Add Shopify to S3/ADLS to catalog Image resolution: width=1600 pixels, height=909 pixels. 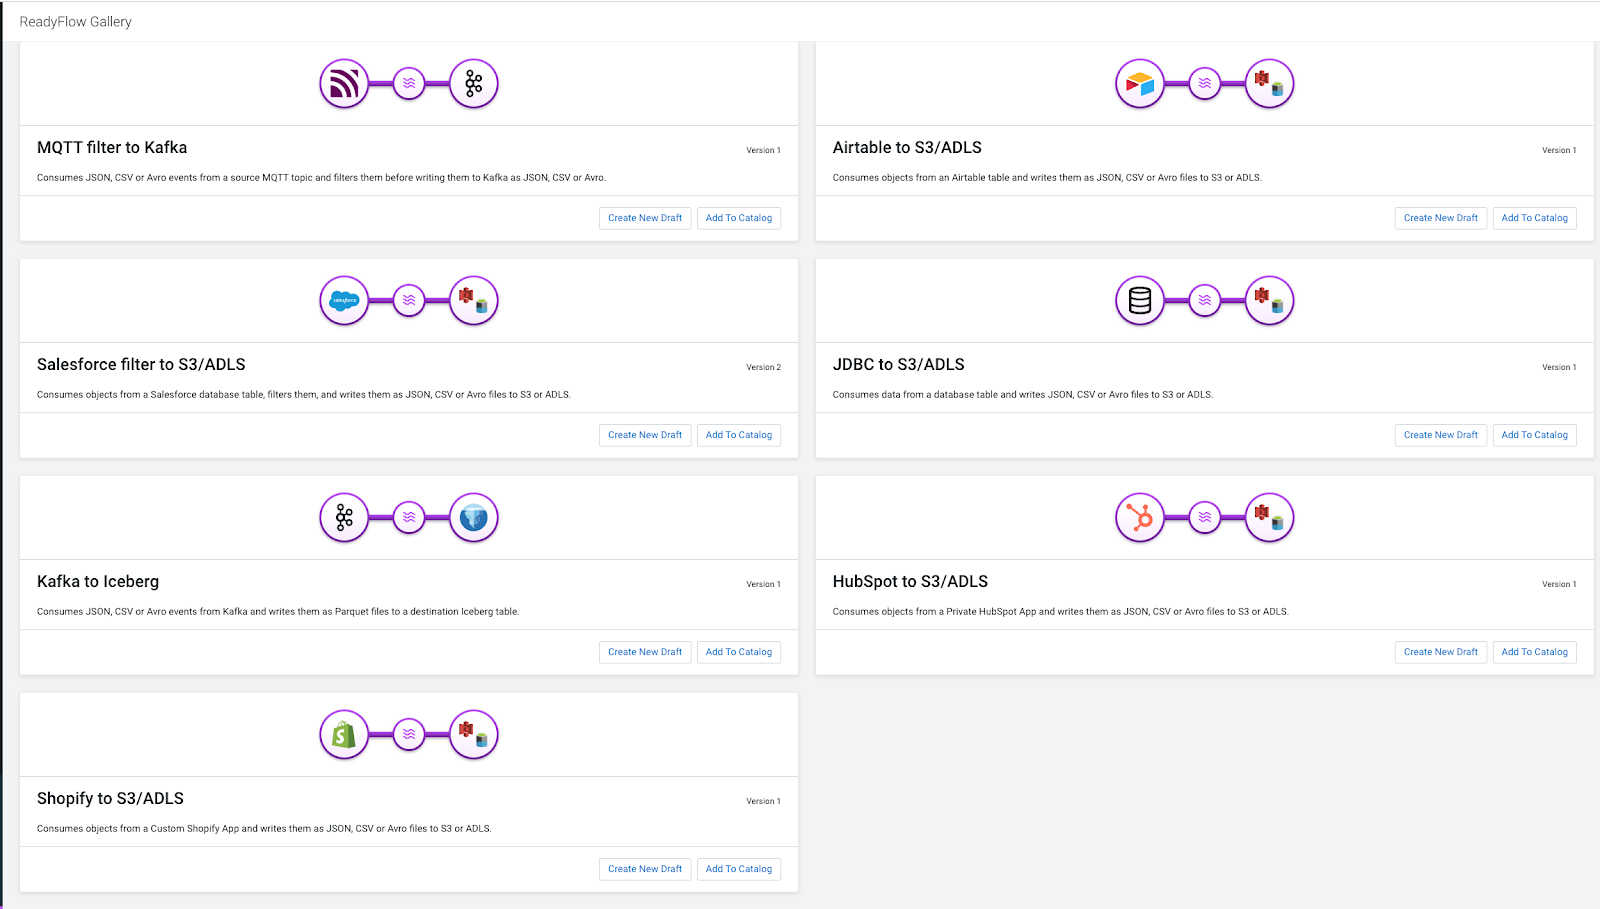click(739, 869)
